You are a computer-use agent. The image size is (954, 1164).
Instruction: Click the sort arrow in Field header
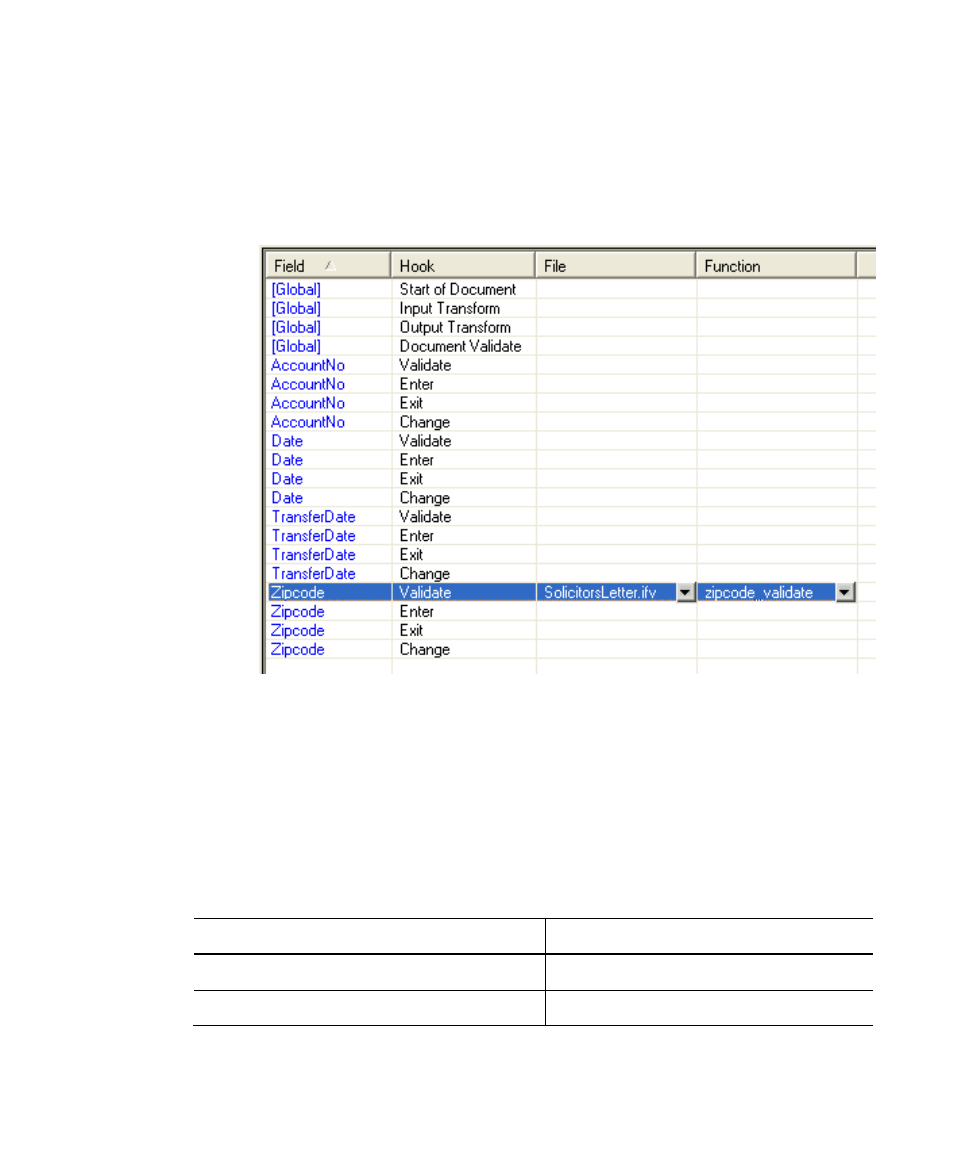point(330,266)
